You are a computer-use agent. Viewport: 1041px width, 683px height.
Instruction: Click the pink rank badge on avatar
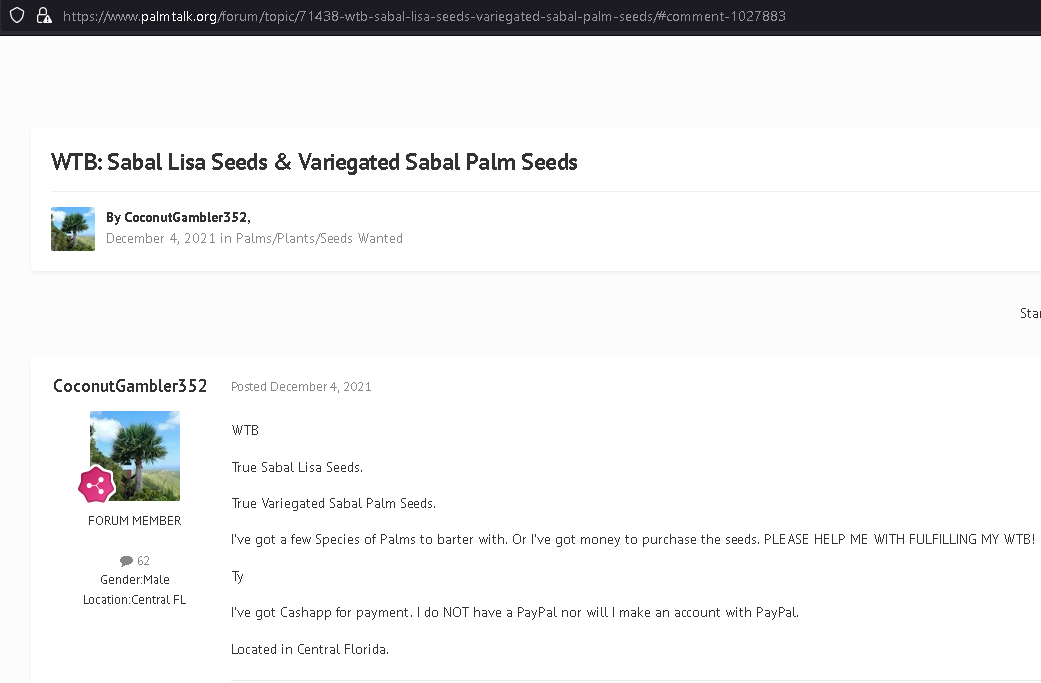(97, 485)
